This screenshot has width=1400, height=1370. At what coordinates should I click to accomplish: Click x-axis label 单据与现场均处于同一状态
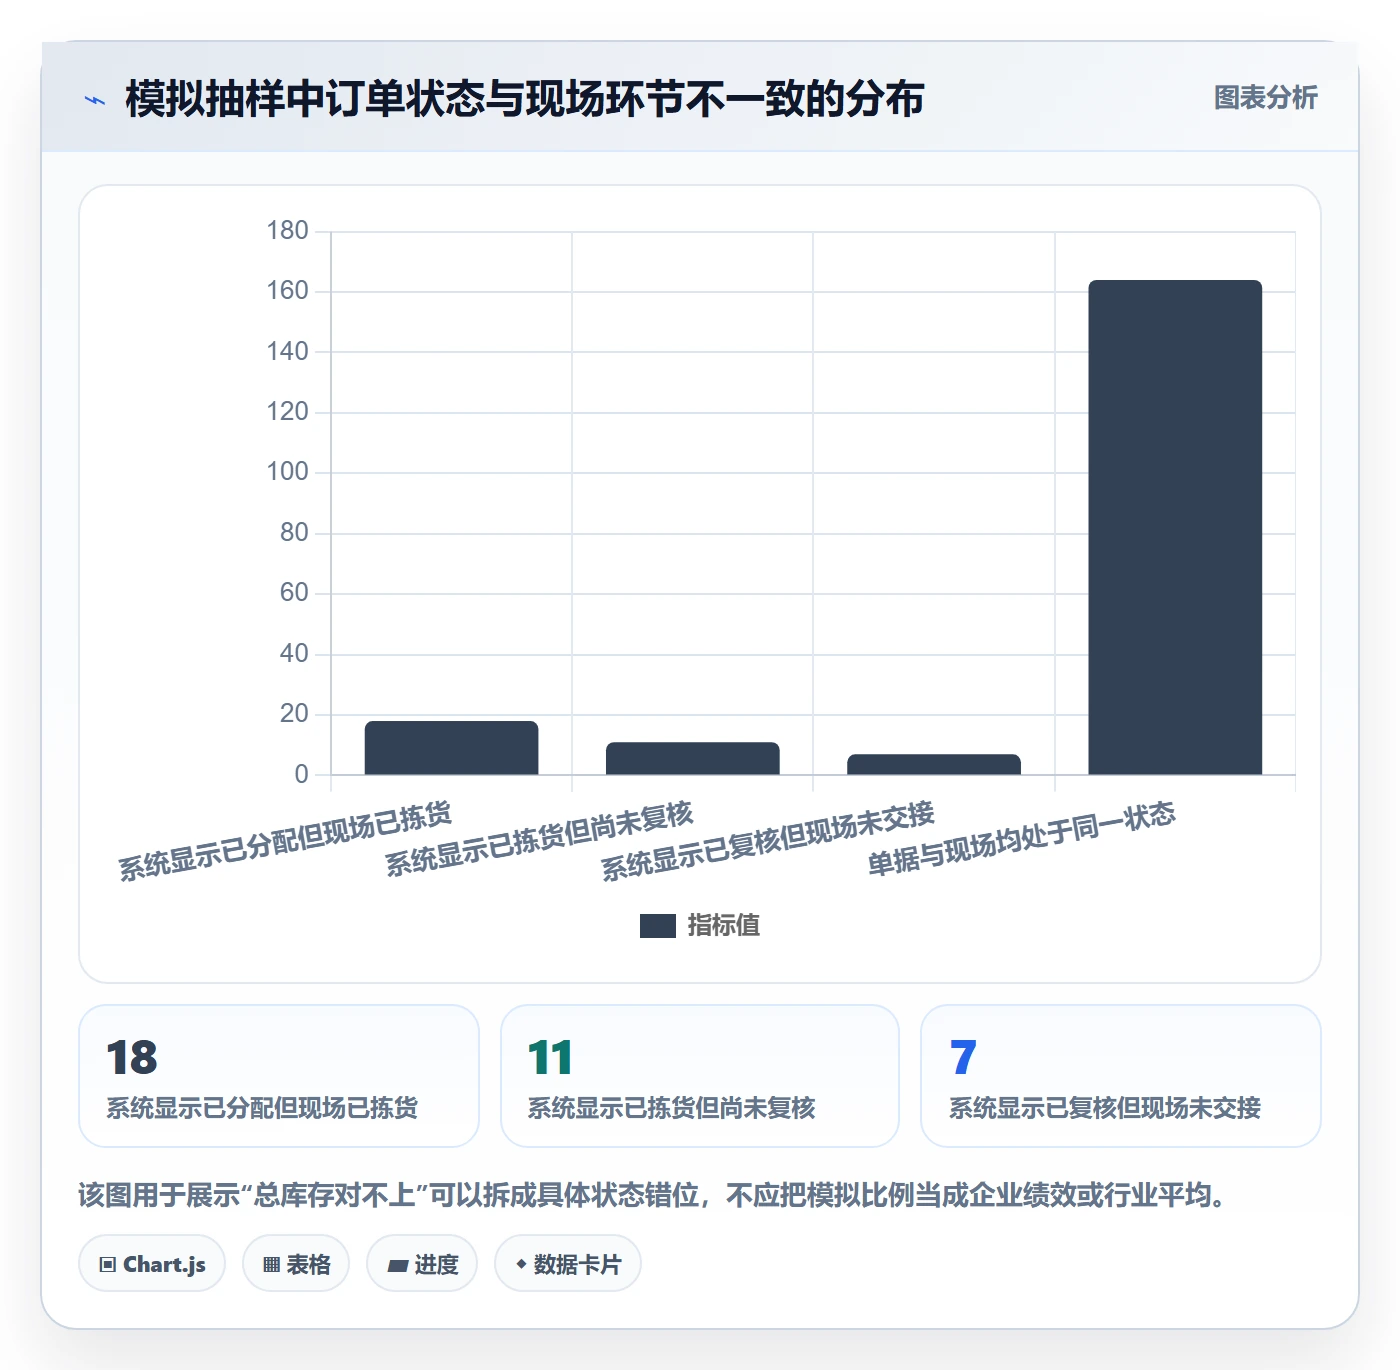click(x=1021, y=838)
